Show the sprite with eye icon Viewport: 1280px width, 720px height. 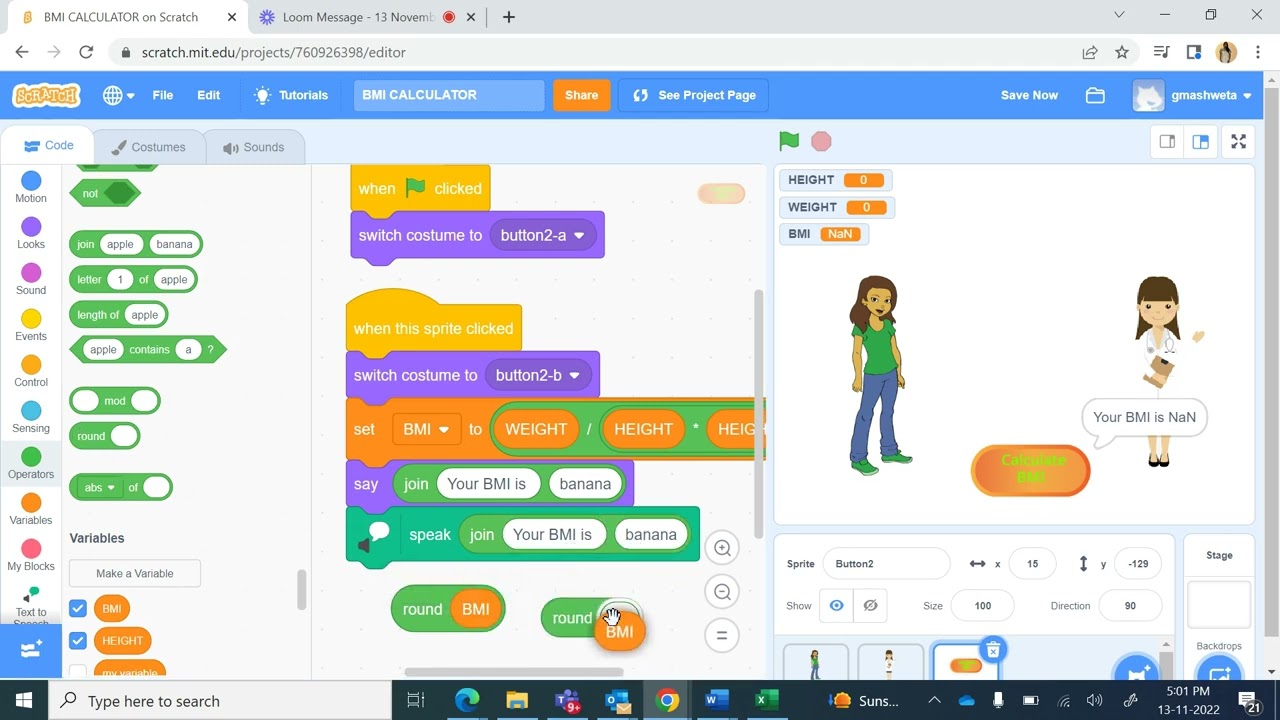(837, 606)
